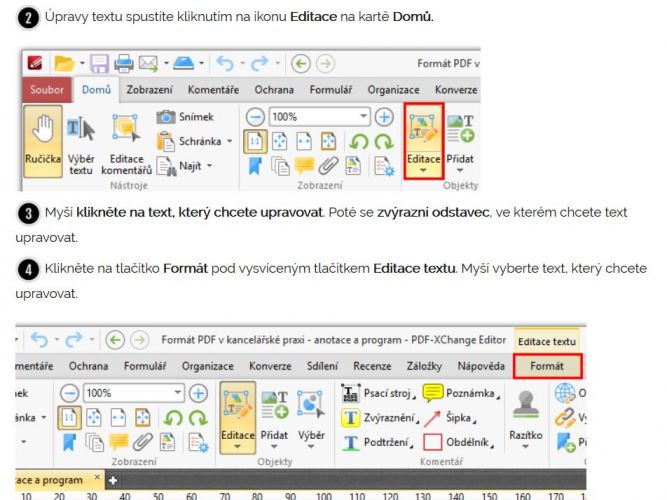This screenshot has height=500, width=667.
Task: Open zoom 100% dropdown in lower screenshot
Action: point(178,393)
